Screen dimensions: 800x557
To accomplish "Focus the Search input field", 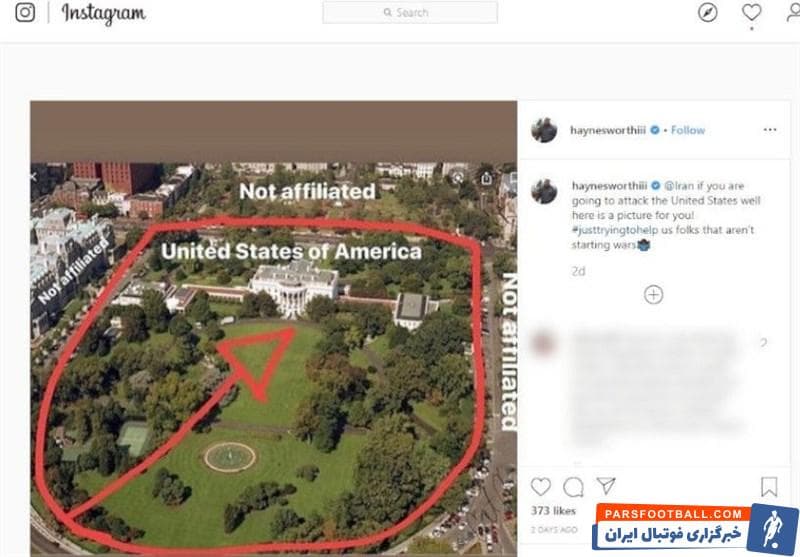I will (x=410, y=13).
